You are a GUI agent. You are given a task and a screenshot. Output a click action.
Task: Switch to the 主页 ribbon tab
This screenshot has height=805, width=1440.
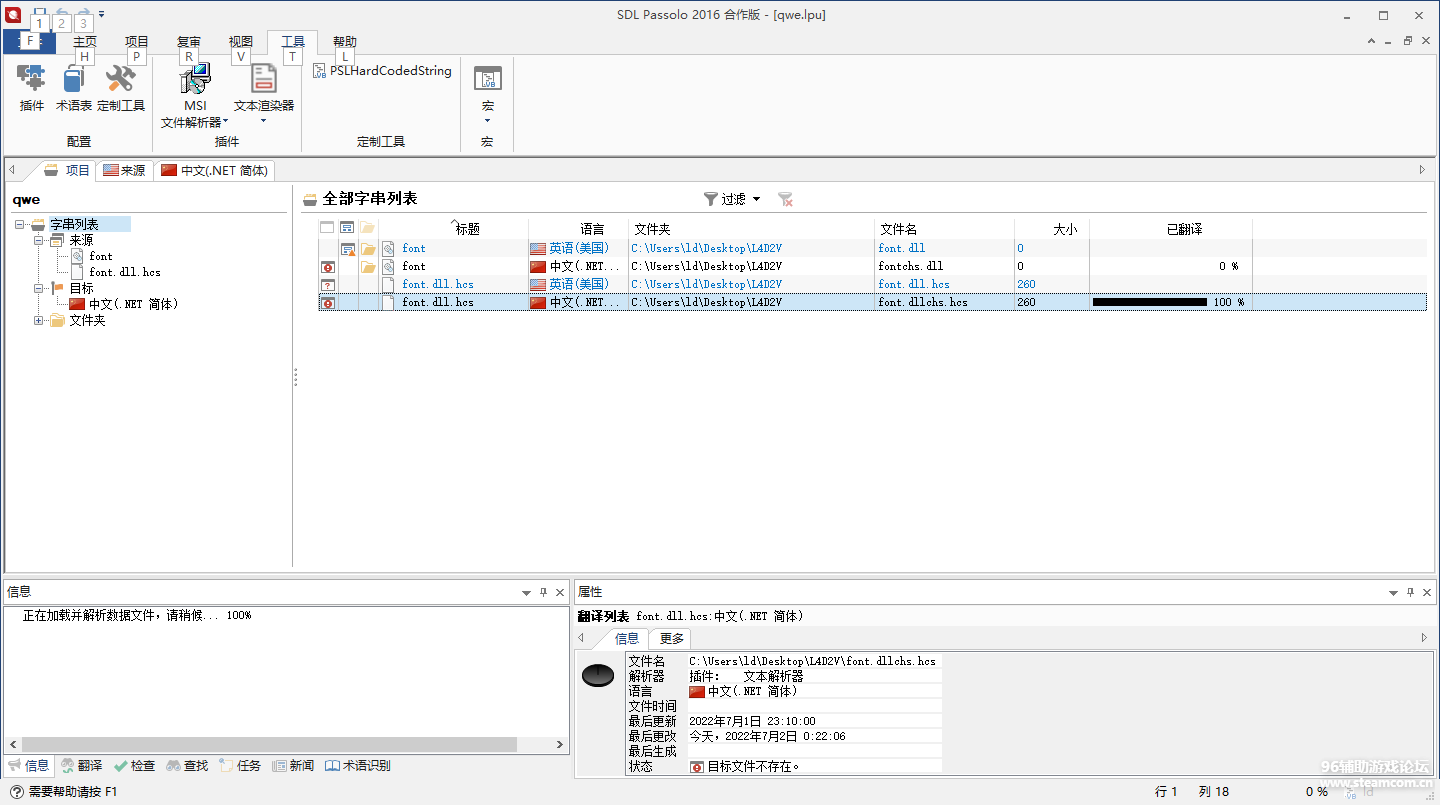coord(85,42)
